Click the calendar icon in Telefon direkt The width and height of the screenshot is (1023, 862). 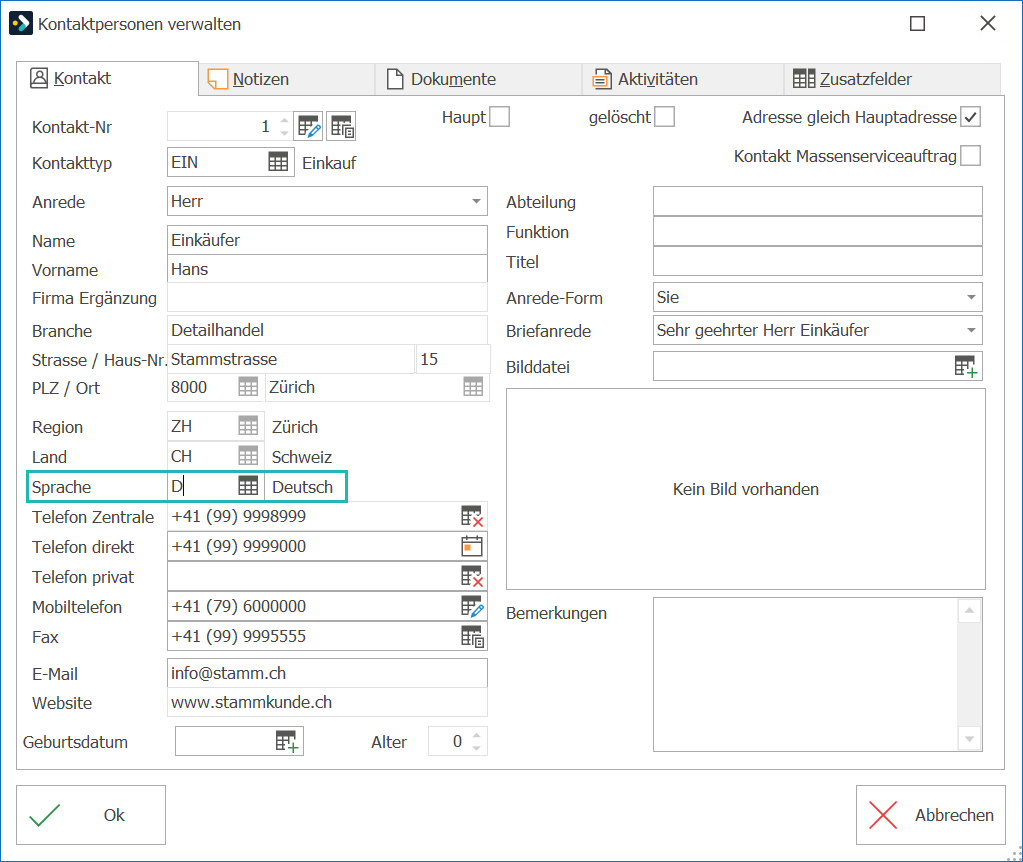(472, 546)
